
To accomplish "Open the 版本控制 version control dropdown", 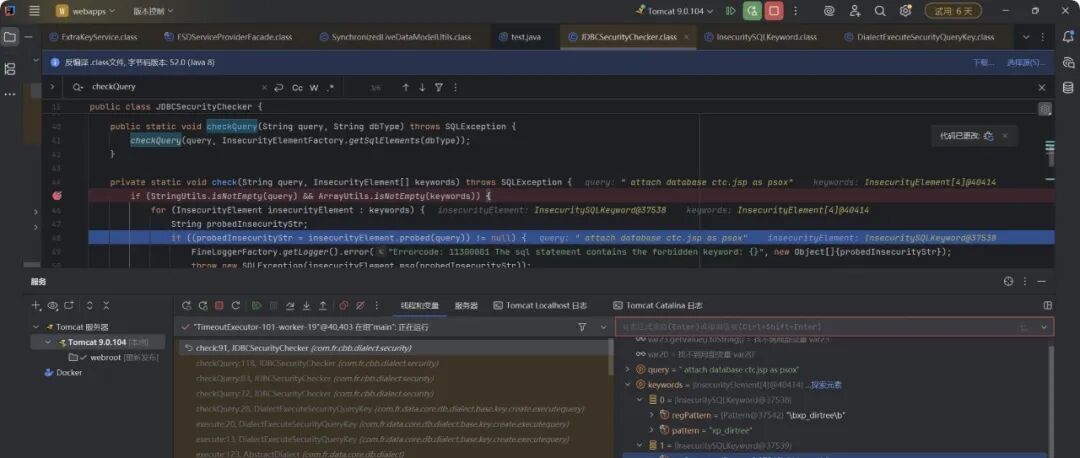I will click(x=153, y=11).
